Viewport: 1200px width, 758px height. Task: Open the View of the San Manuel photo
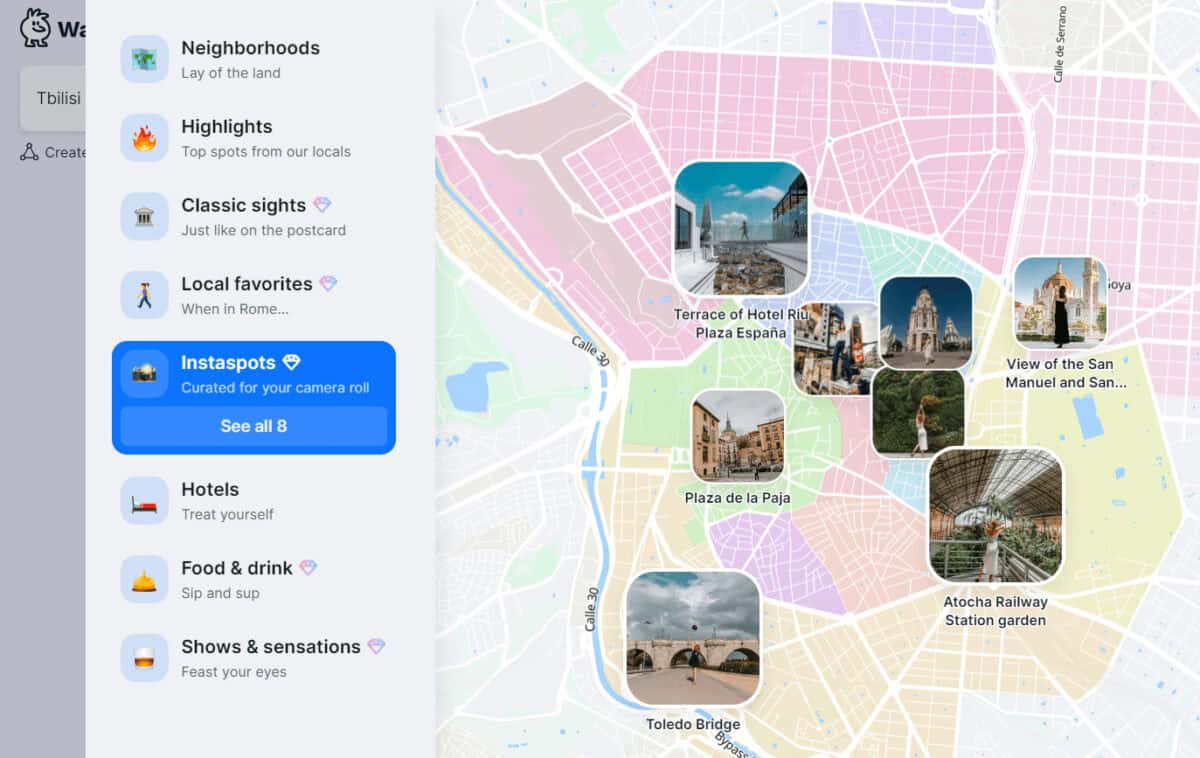[1063, 300]
